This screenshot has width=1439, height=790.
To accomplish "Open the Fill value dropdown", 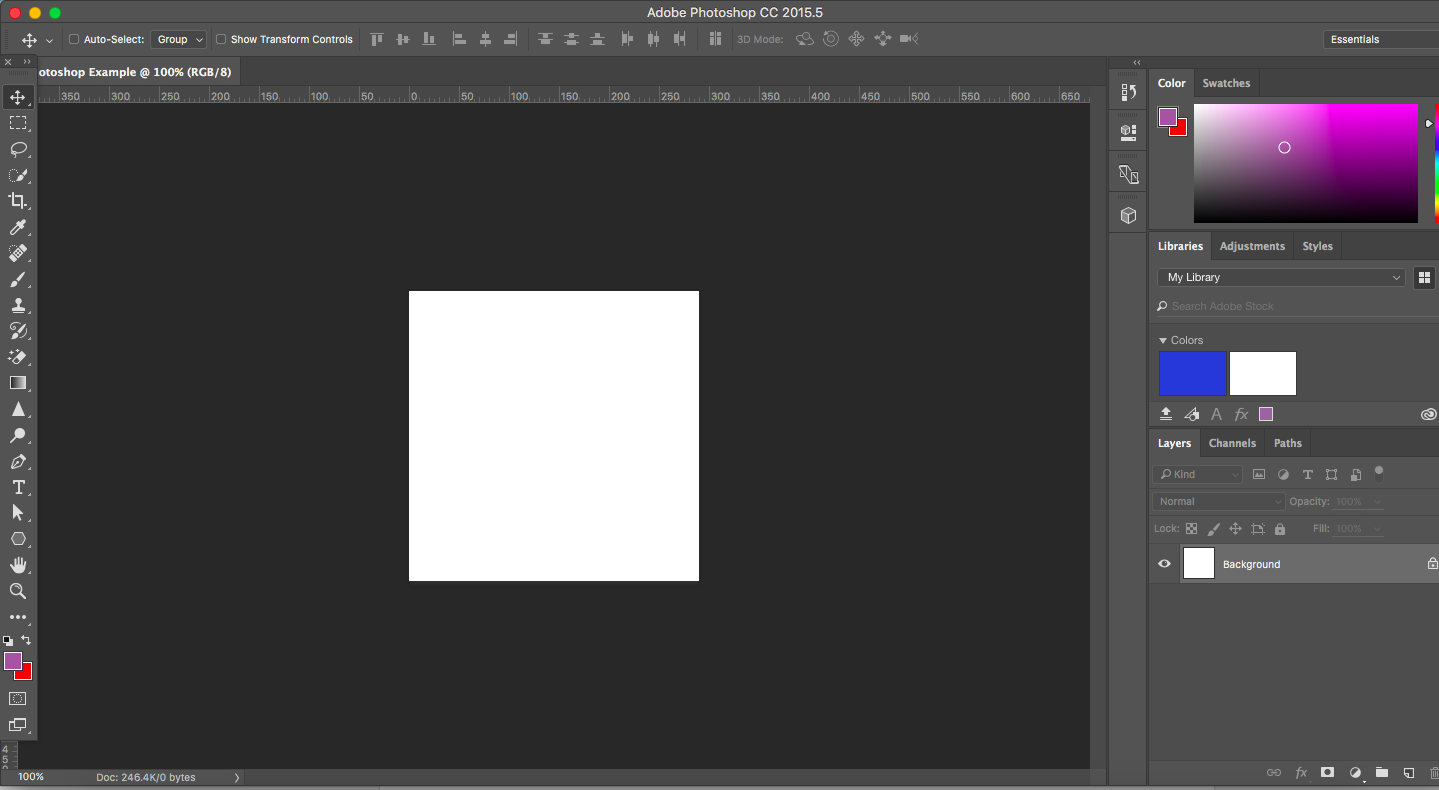I will tap(1377, 529).
